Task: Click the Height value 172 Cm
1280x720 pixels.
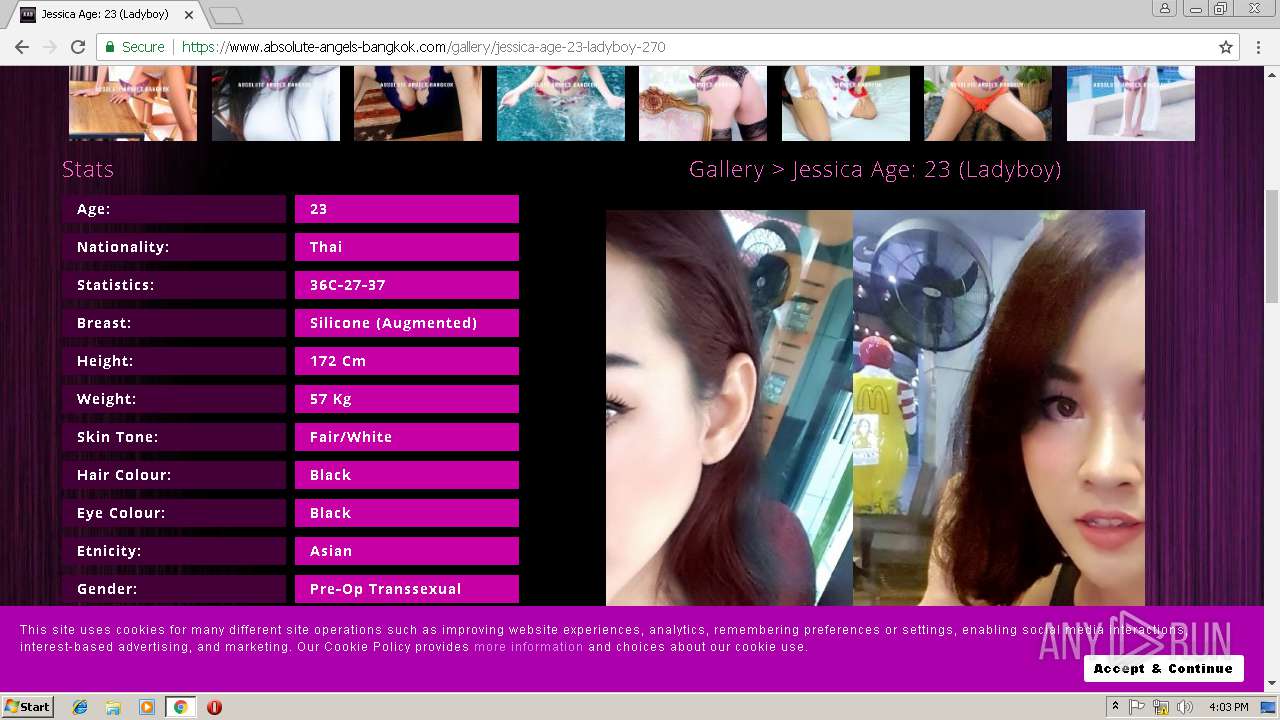Action: [x=407, y=361]
